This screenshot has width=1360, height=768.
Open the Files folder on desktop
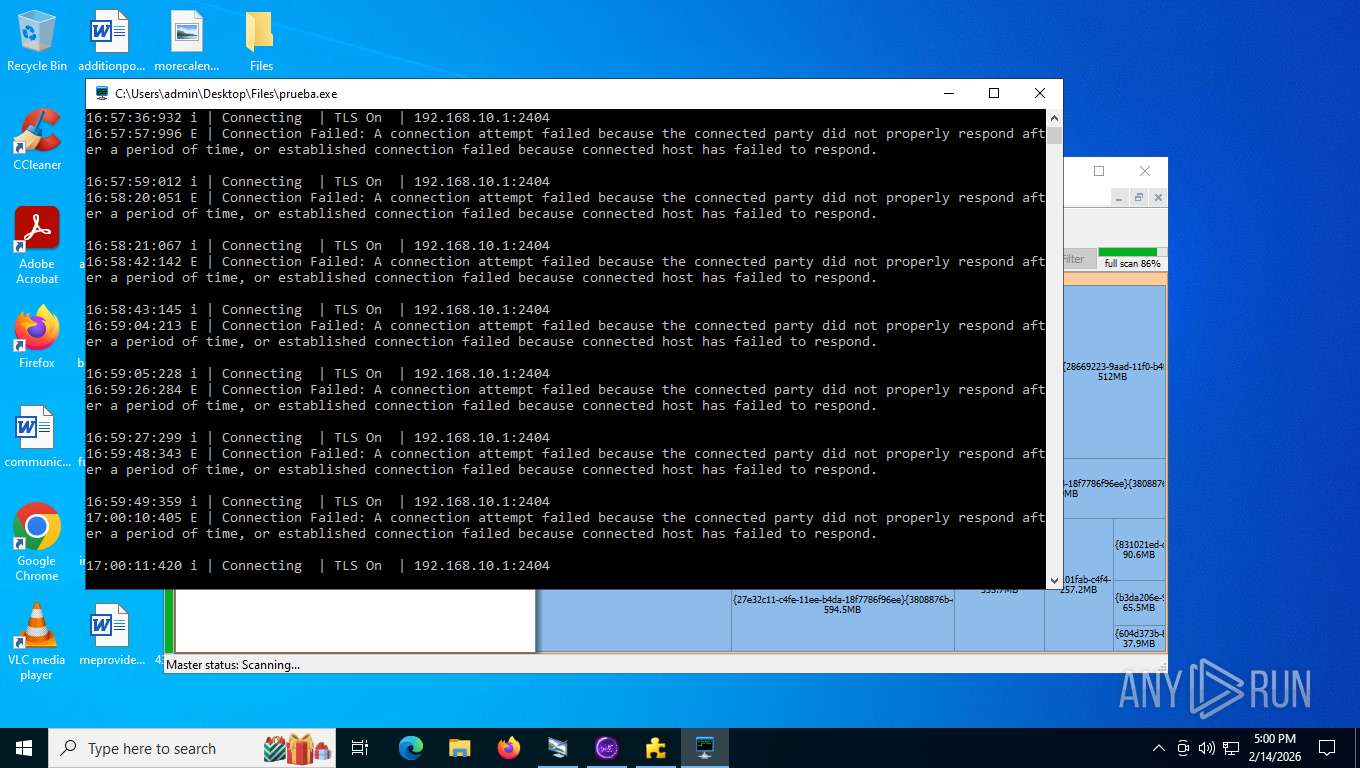pyautogui.click(x=261, y=41)
